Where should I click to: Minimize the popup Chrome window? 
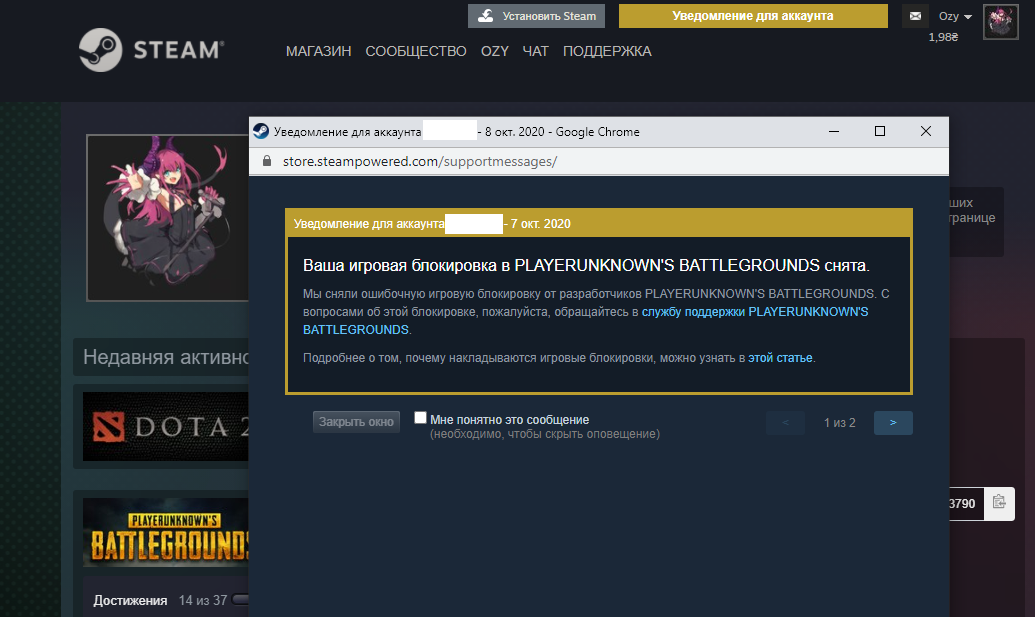click(x=834, y=131)
